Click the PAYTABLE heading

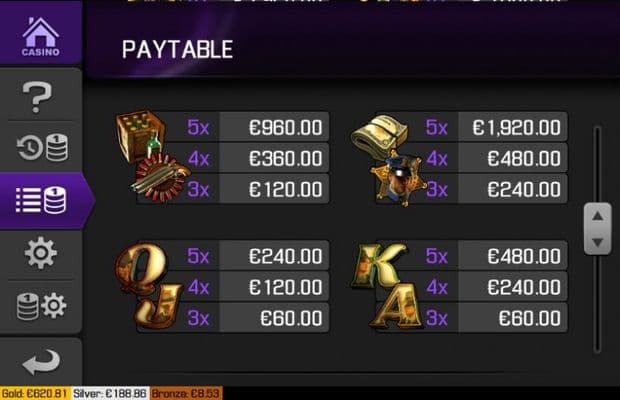tap(177, 49)
